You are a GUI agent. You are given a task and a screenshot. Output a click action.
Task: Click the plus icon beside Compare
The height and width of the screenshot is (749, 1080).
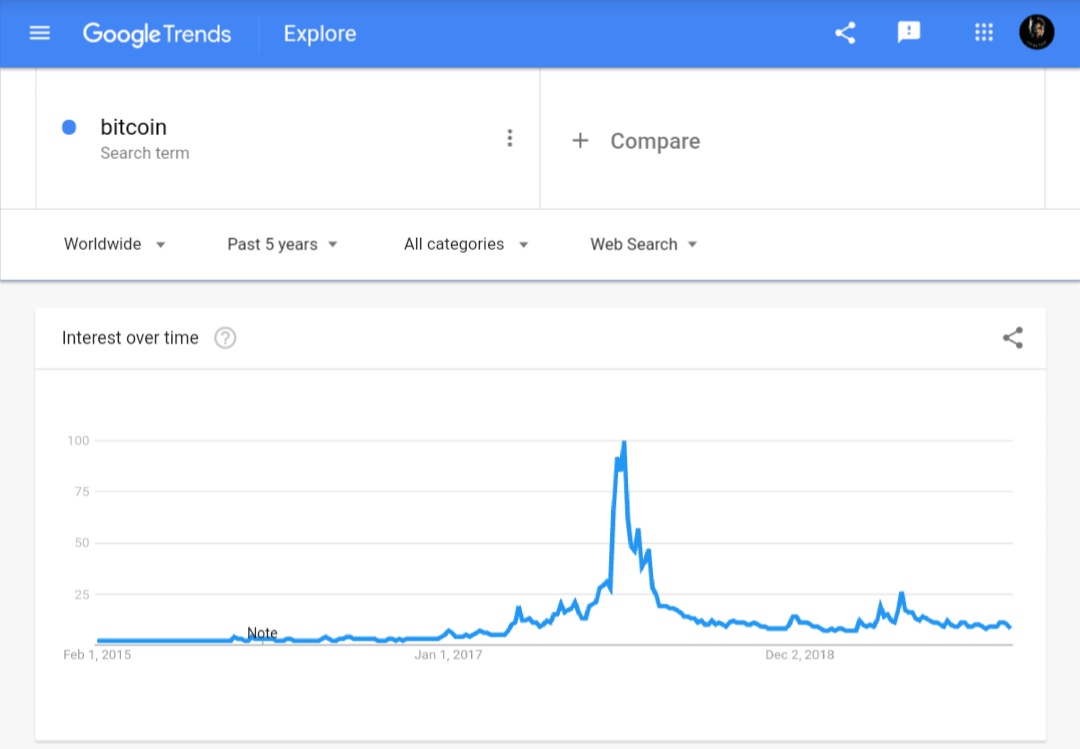coord(580,141)
